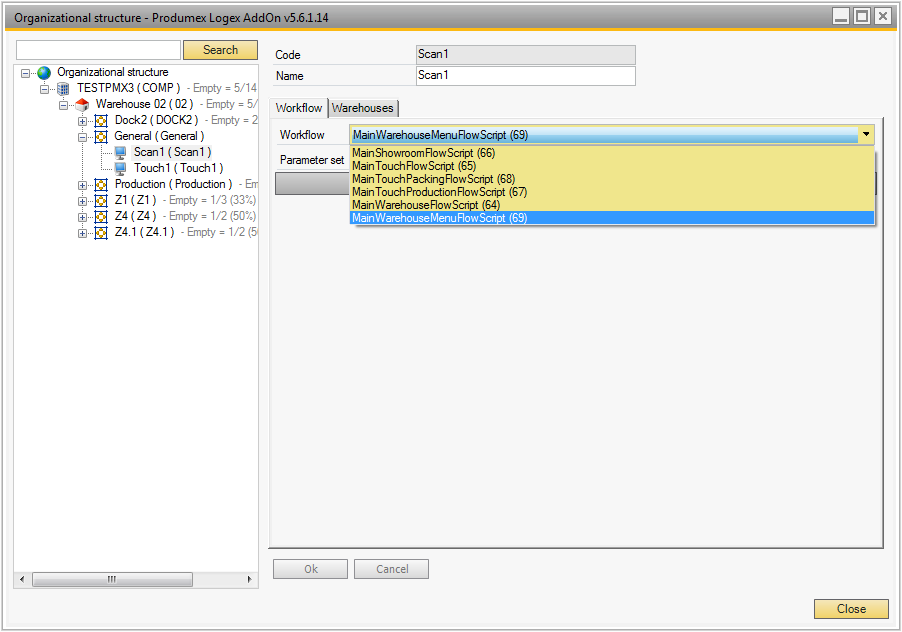Image resolution: width=902 pixels, height=632 pixels.
Task: Expand the Dock2 tree node
Action: click(83, 121)
